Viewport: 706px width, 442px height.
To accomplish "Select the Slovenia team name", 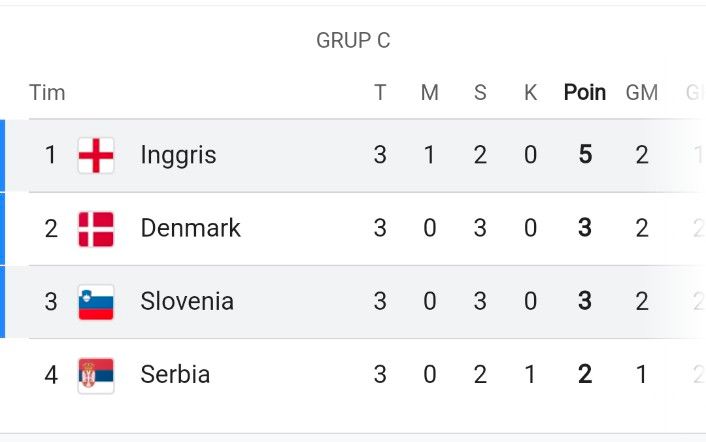I will (x=187, y=301).
